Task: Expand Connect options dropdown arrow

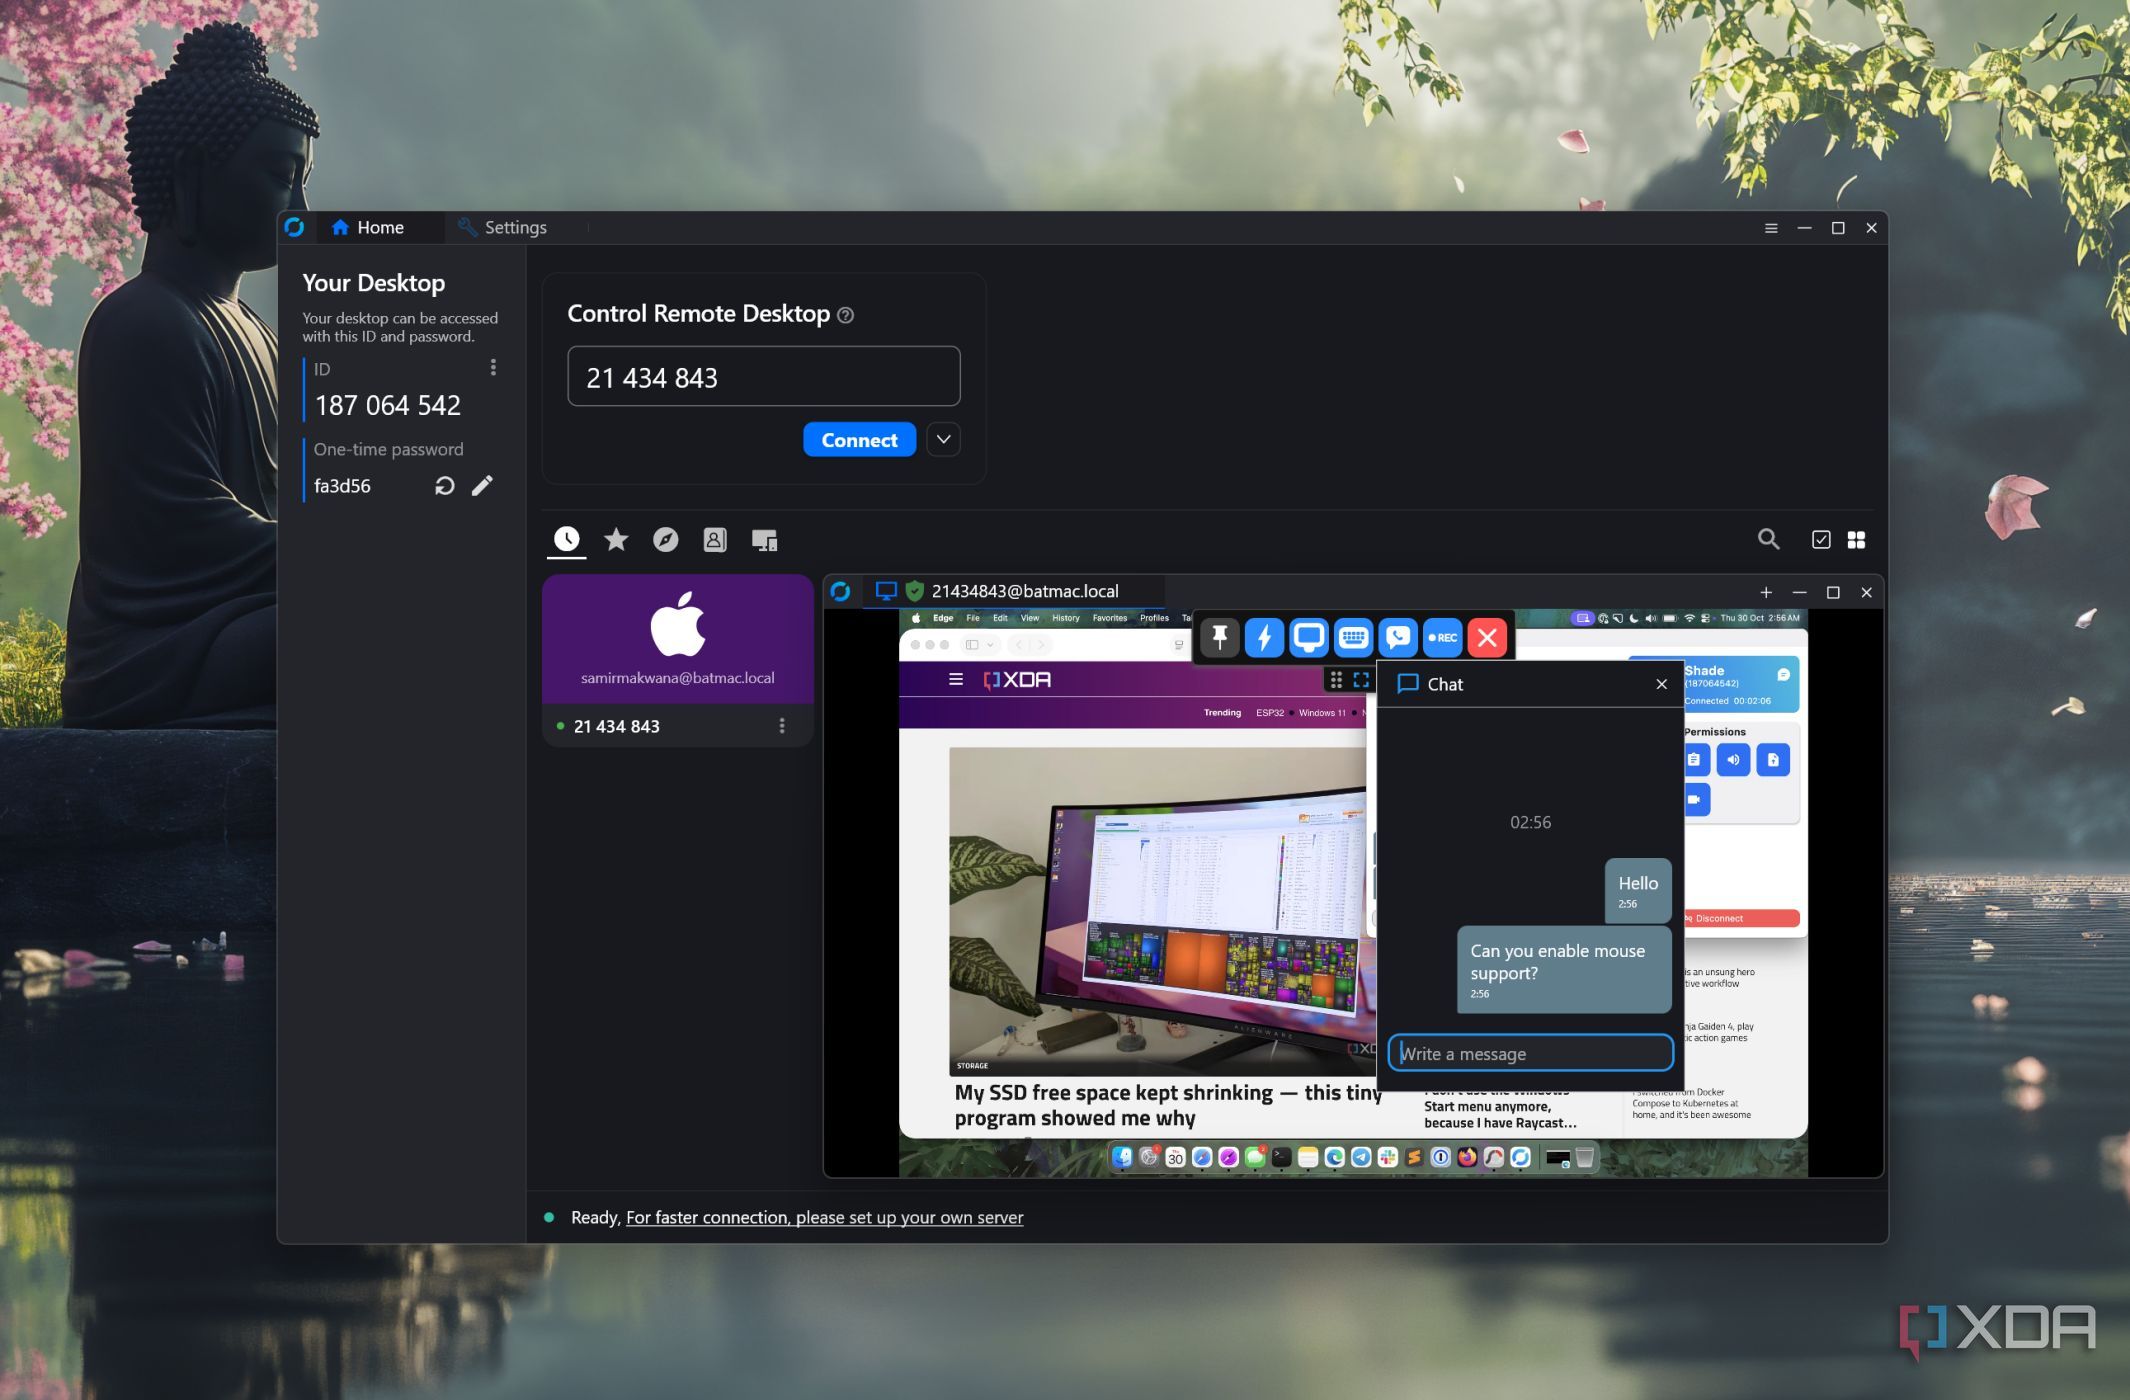Action: point(943,440)
